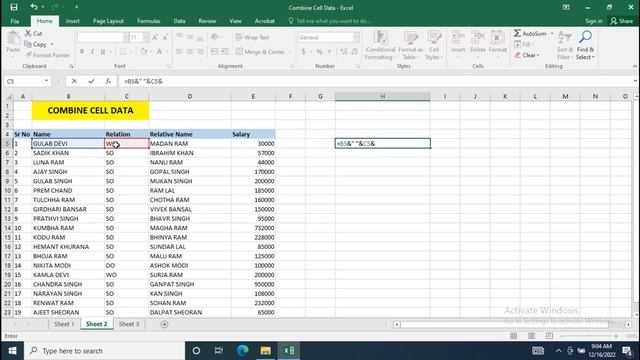Screen dimensions: 640x360
Task: Click the Windows Start button
Action: (12, 351)
